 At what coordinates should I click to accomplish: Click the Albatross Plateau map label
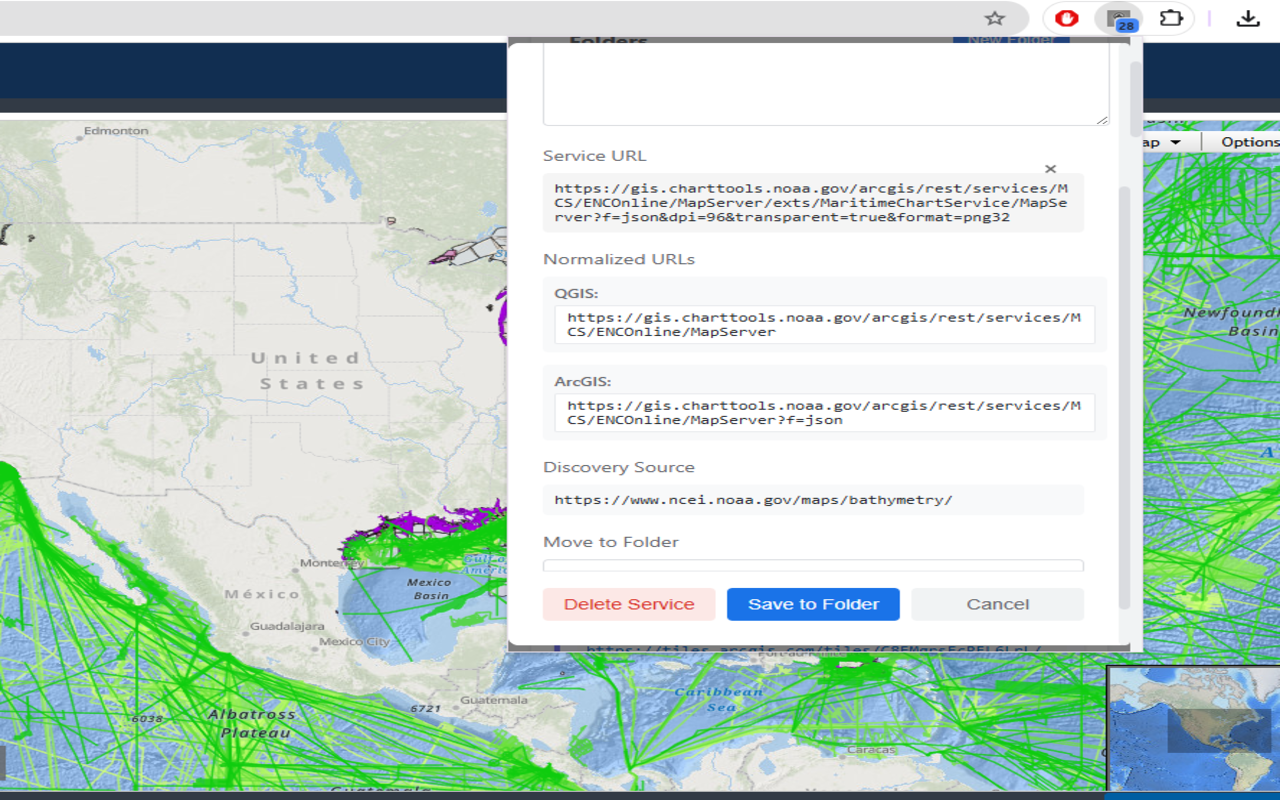click(x=251, y=724)
